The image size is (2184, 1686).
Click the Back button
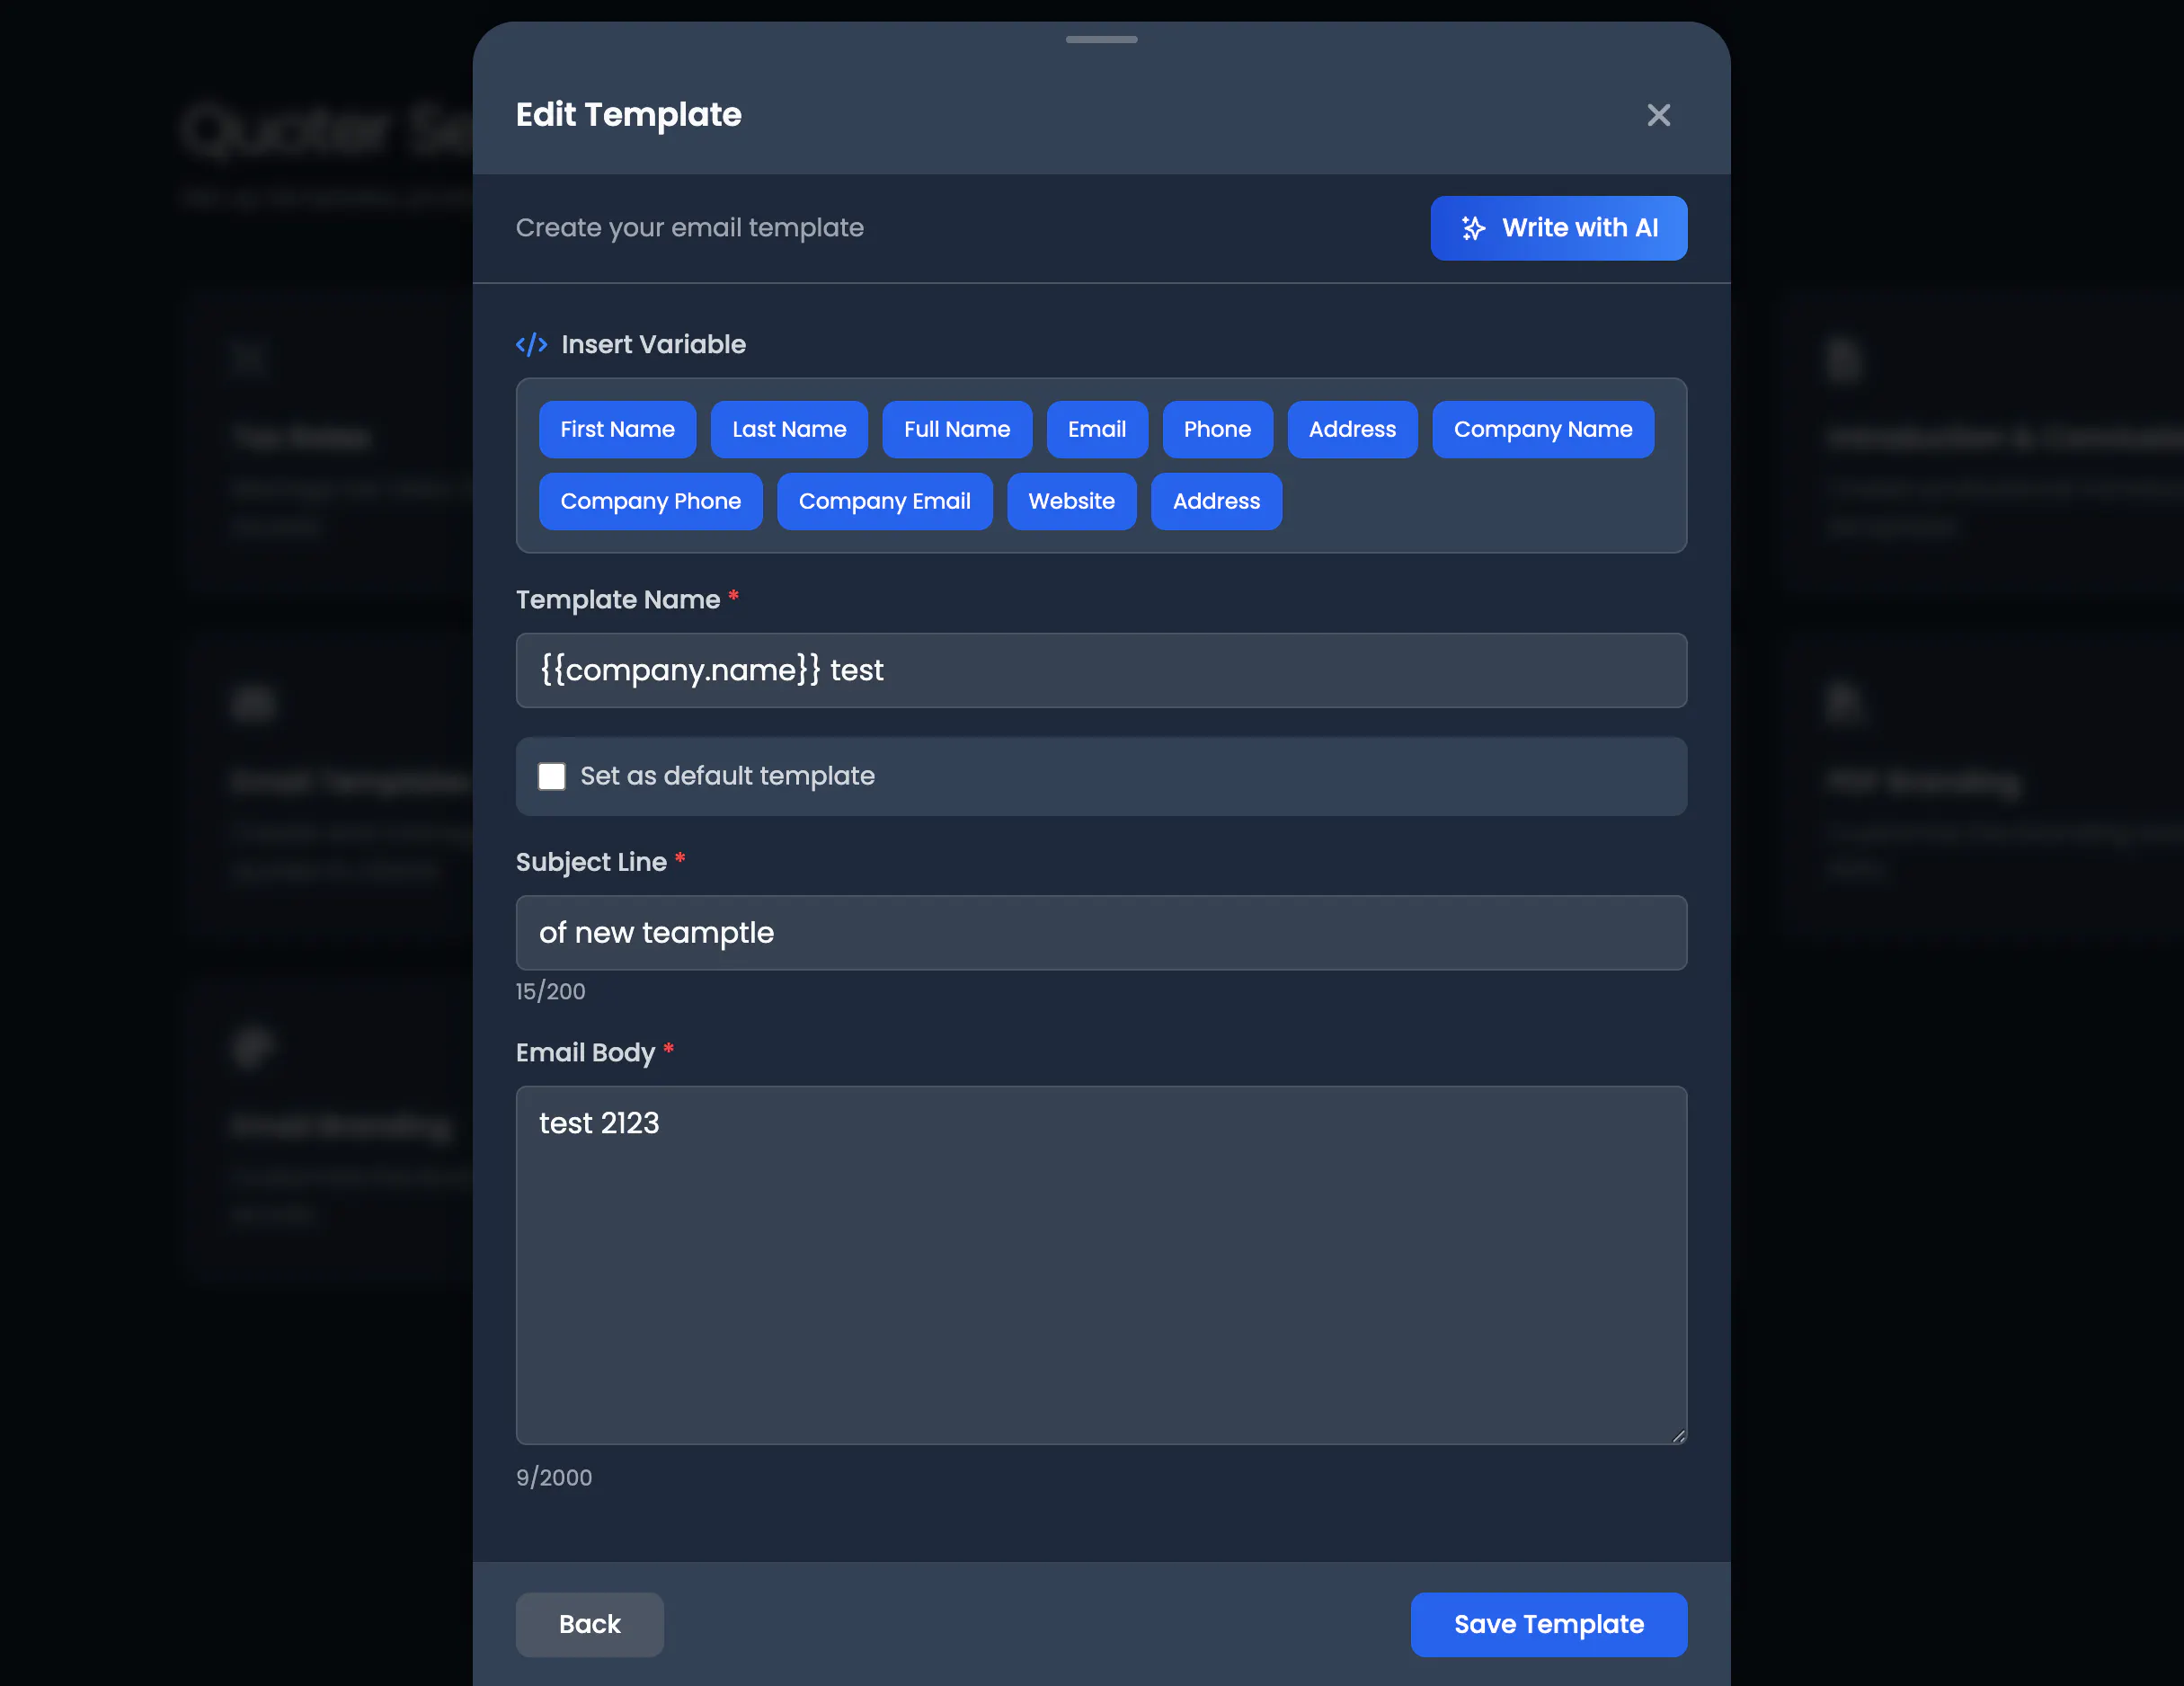pos(589,1624)
